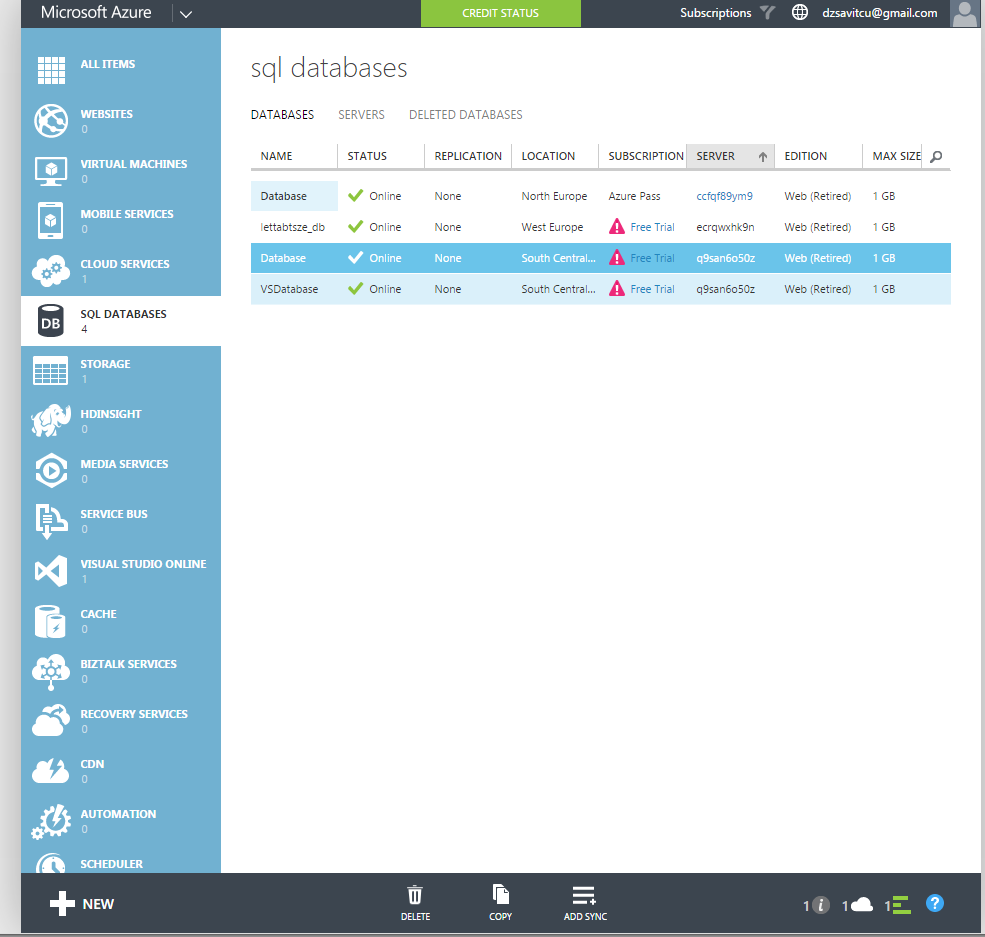Click the North Europe location cell
This screenshot has height=937, width=985.
tap(554, 196)
